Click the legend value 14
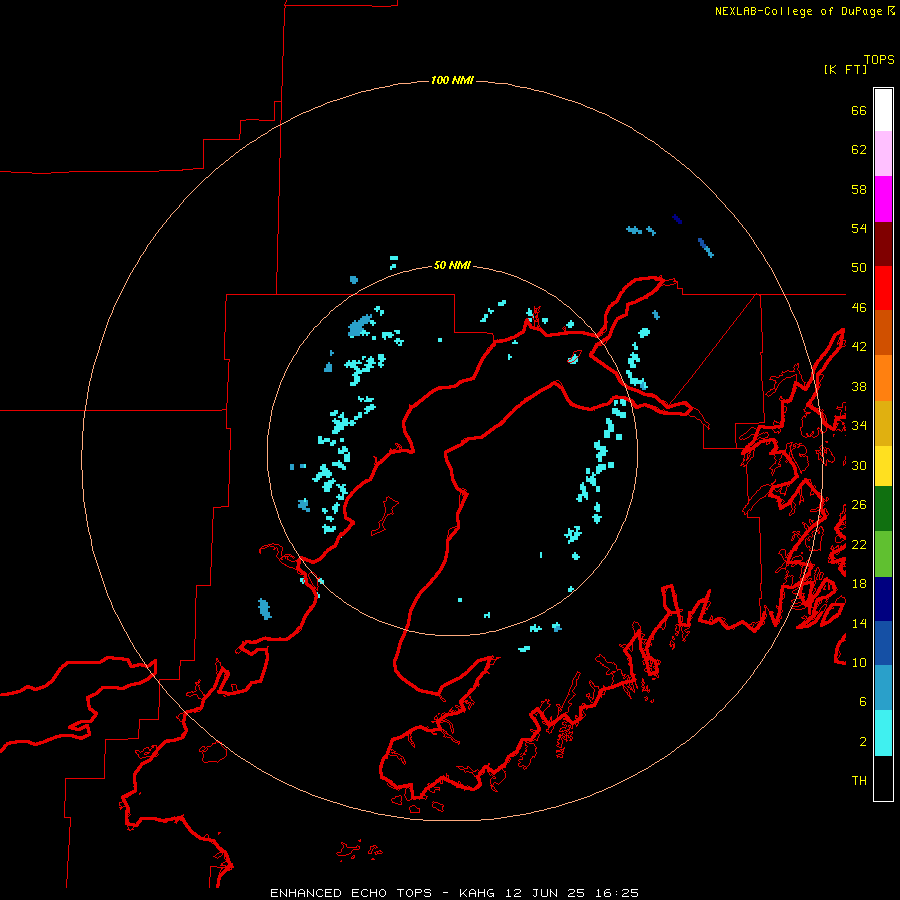900x900 pixels. pos(859,623)
